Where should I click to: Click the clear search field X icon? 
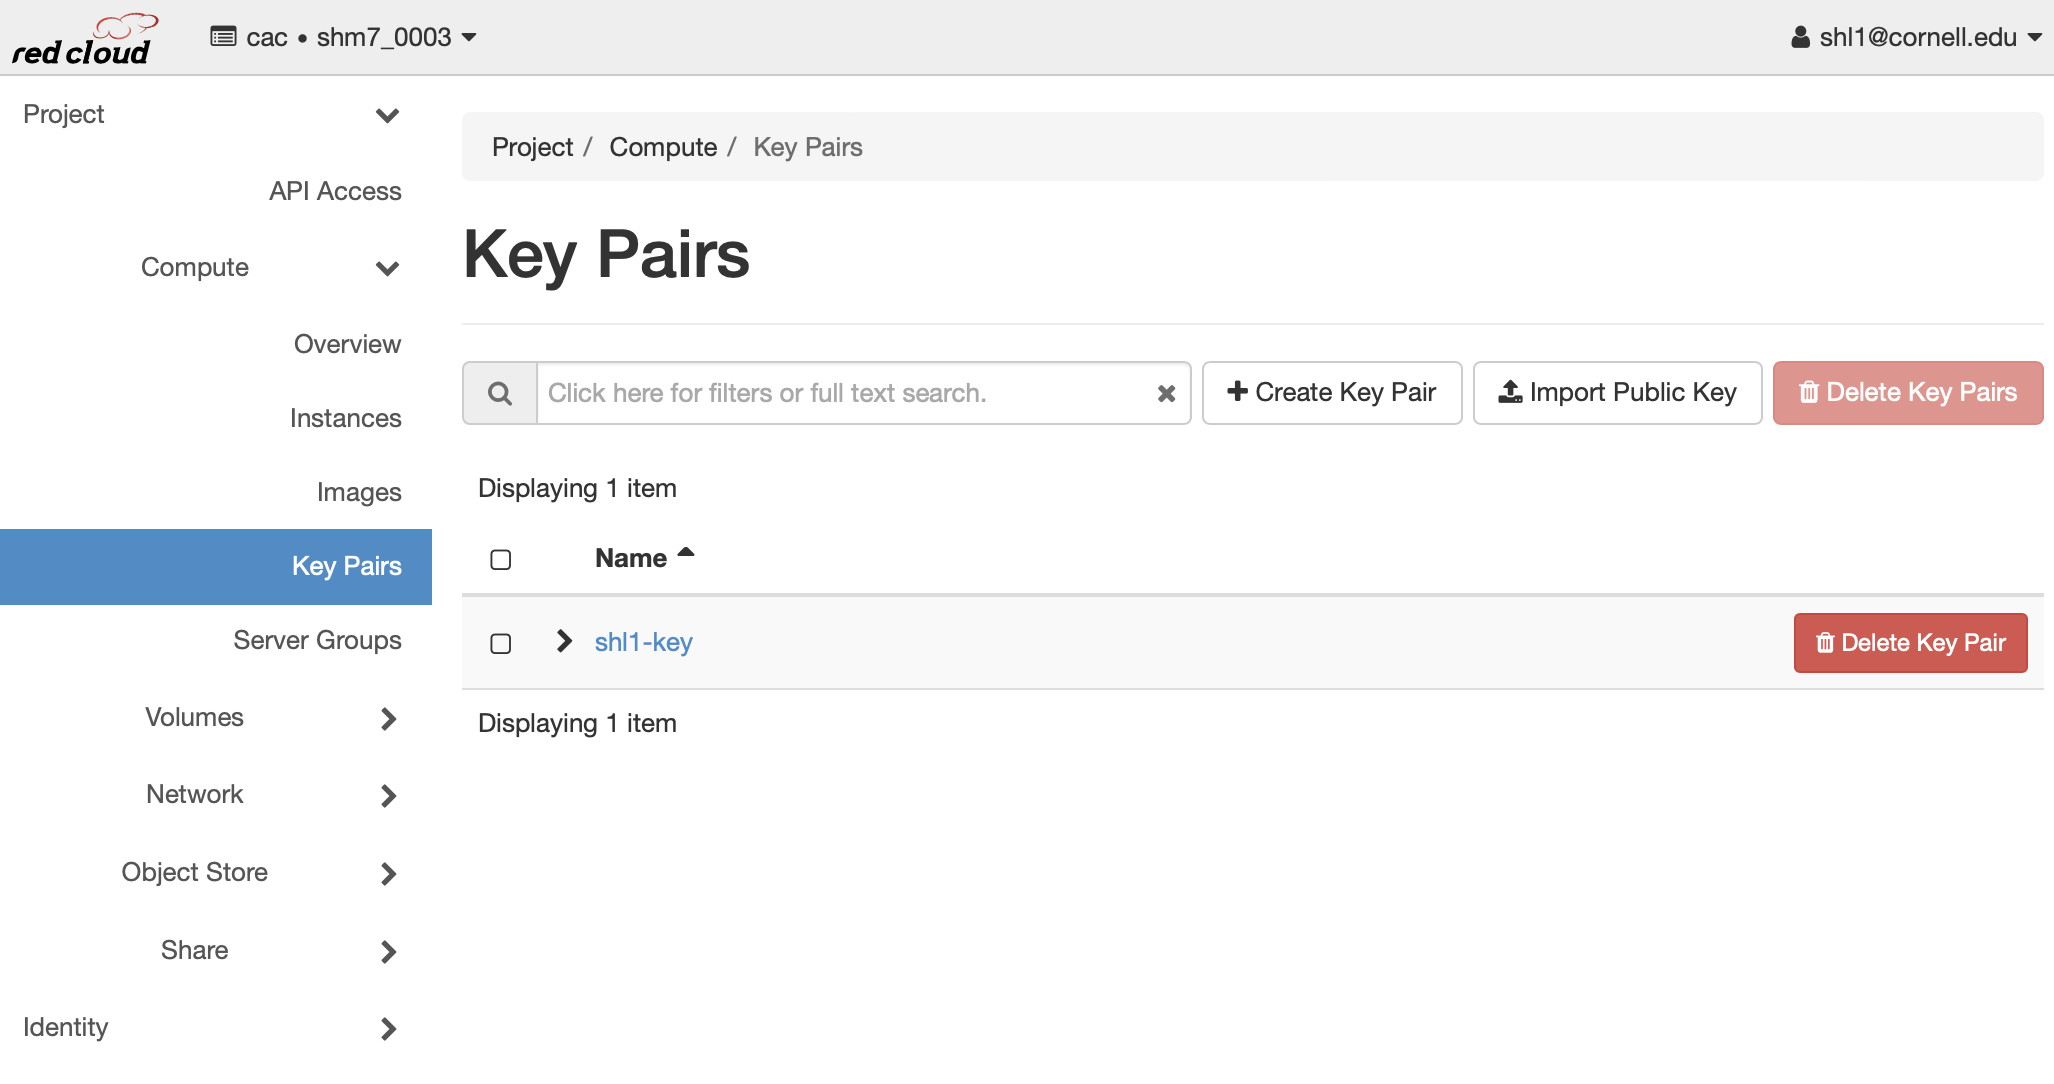click(x=1166, y=393)
